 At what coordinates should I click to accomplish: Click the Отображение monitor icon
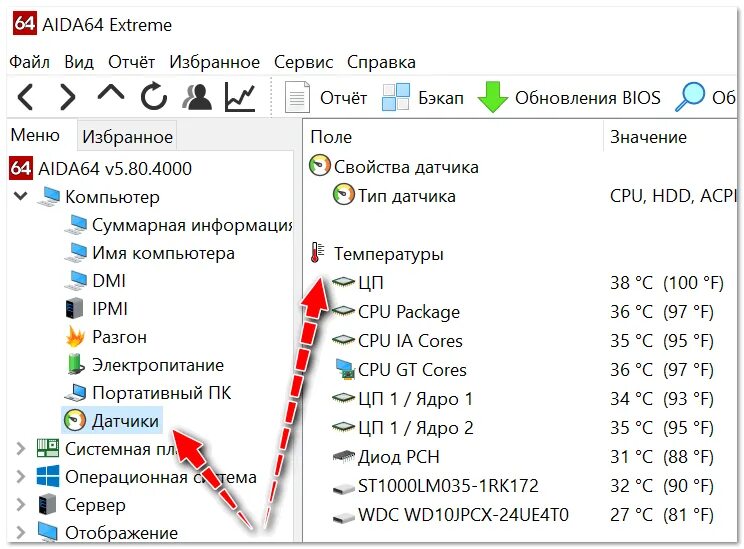pos(48,532)
